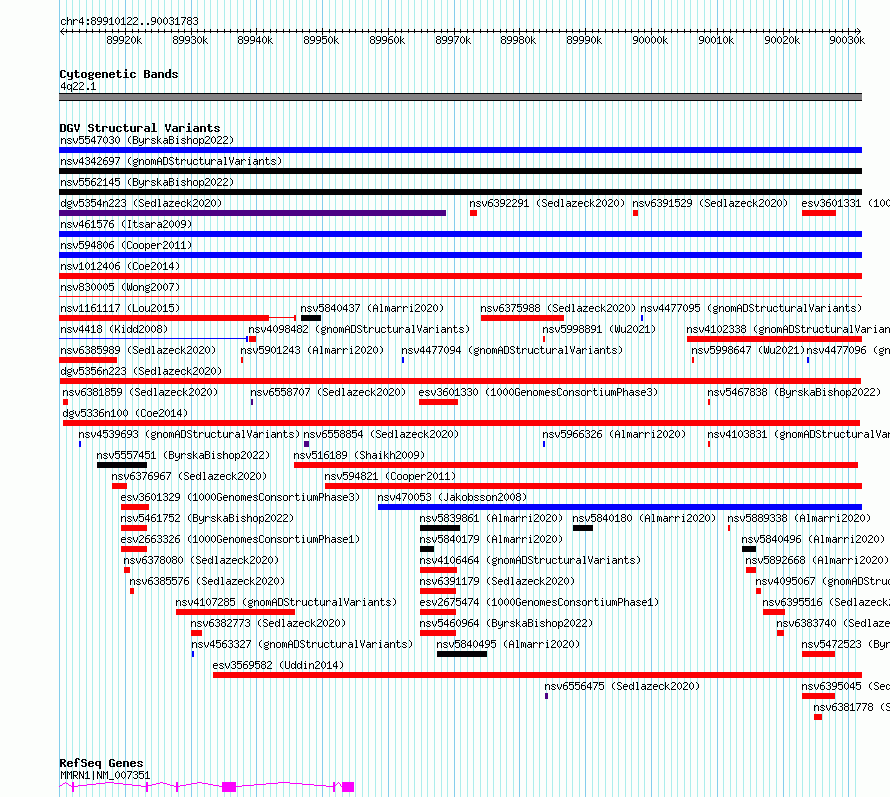
Task: Select the nsv594821 (Cooper2011) label
Action: pos(390,476)
